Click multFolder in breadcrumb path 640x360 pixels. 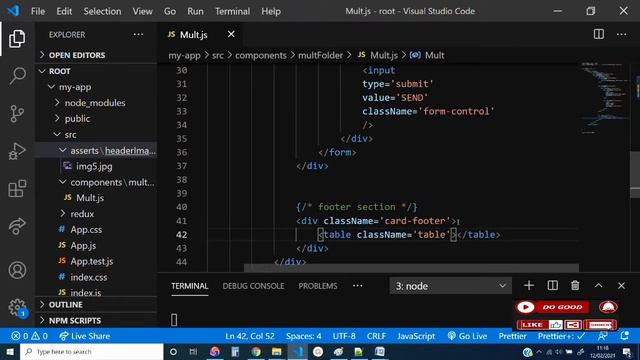point(320,55)
